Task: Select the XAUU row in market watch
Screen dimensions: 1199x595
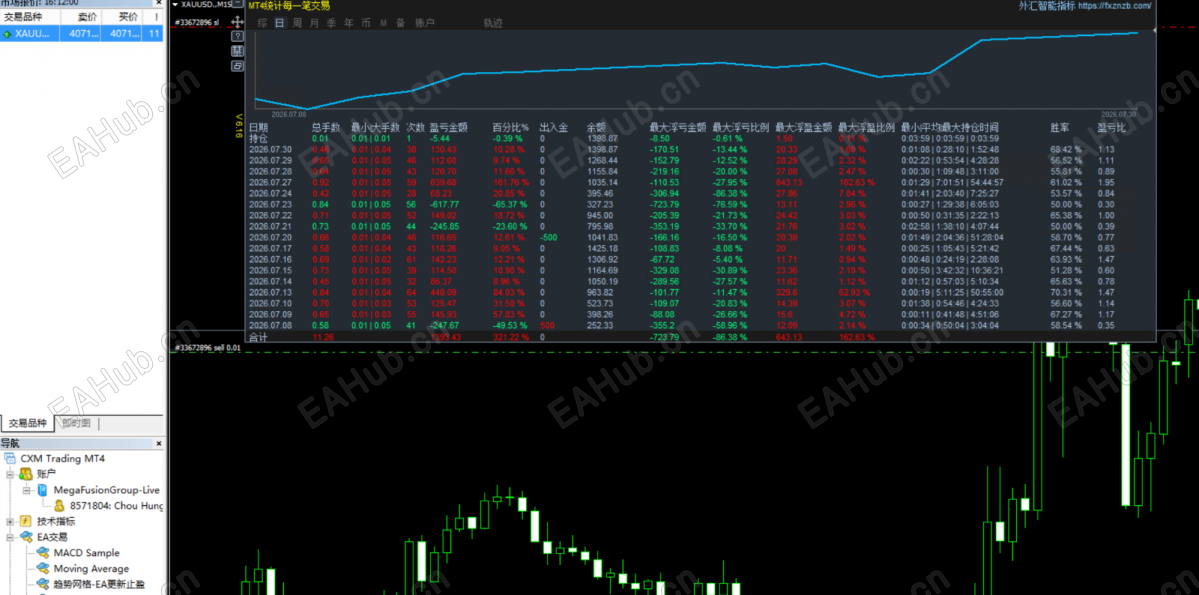Action: pyautogui.click(x=81, y=34)
